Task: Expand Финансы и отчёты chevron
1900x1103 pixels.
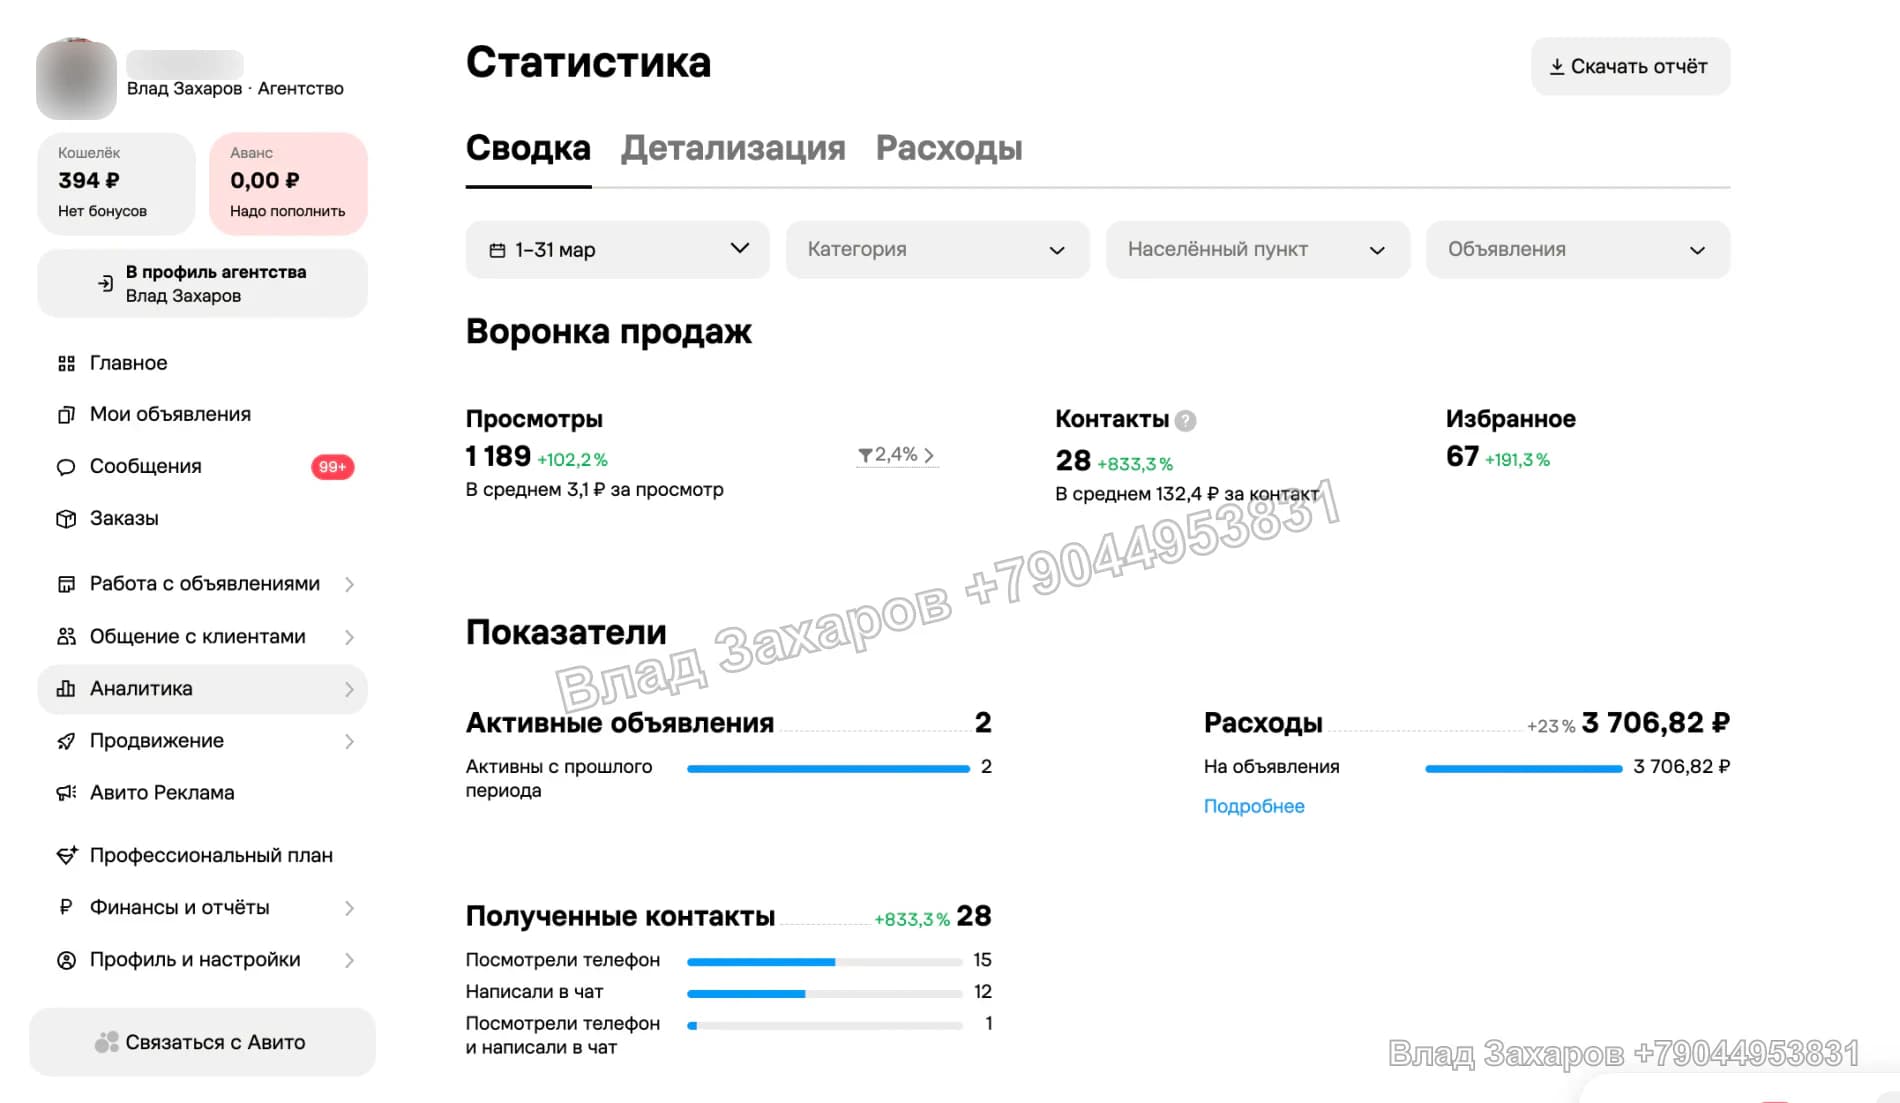Action: click(349, 908)
